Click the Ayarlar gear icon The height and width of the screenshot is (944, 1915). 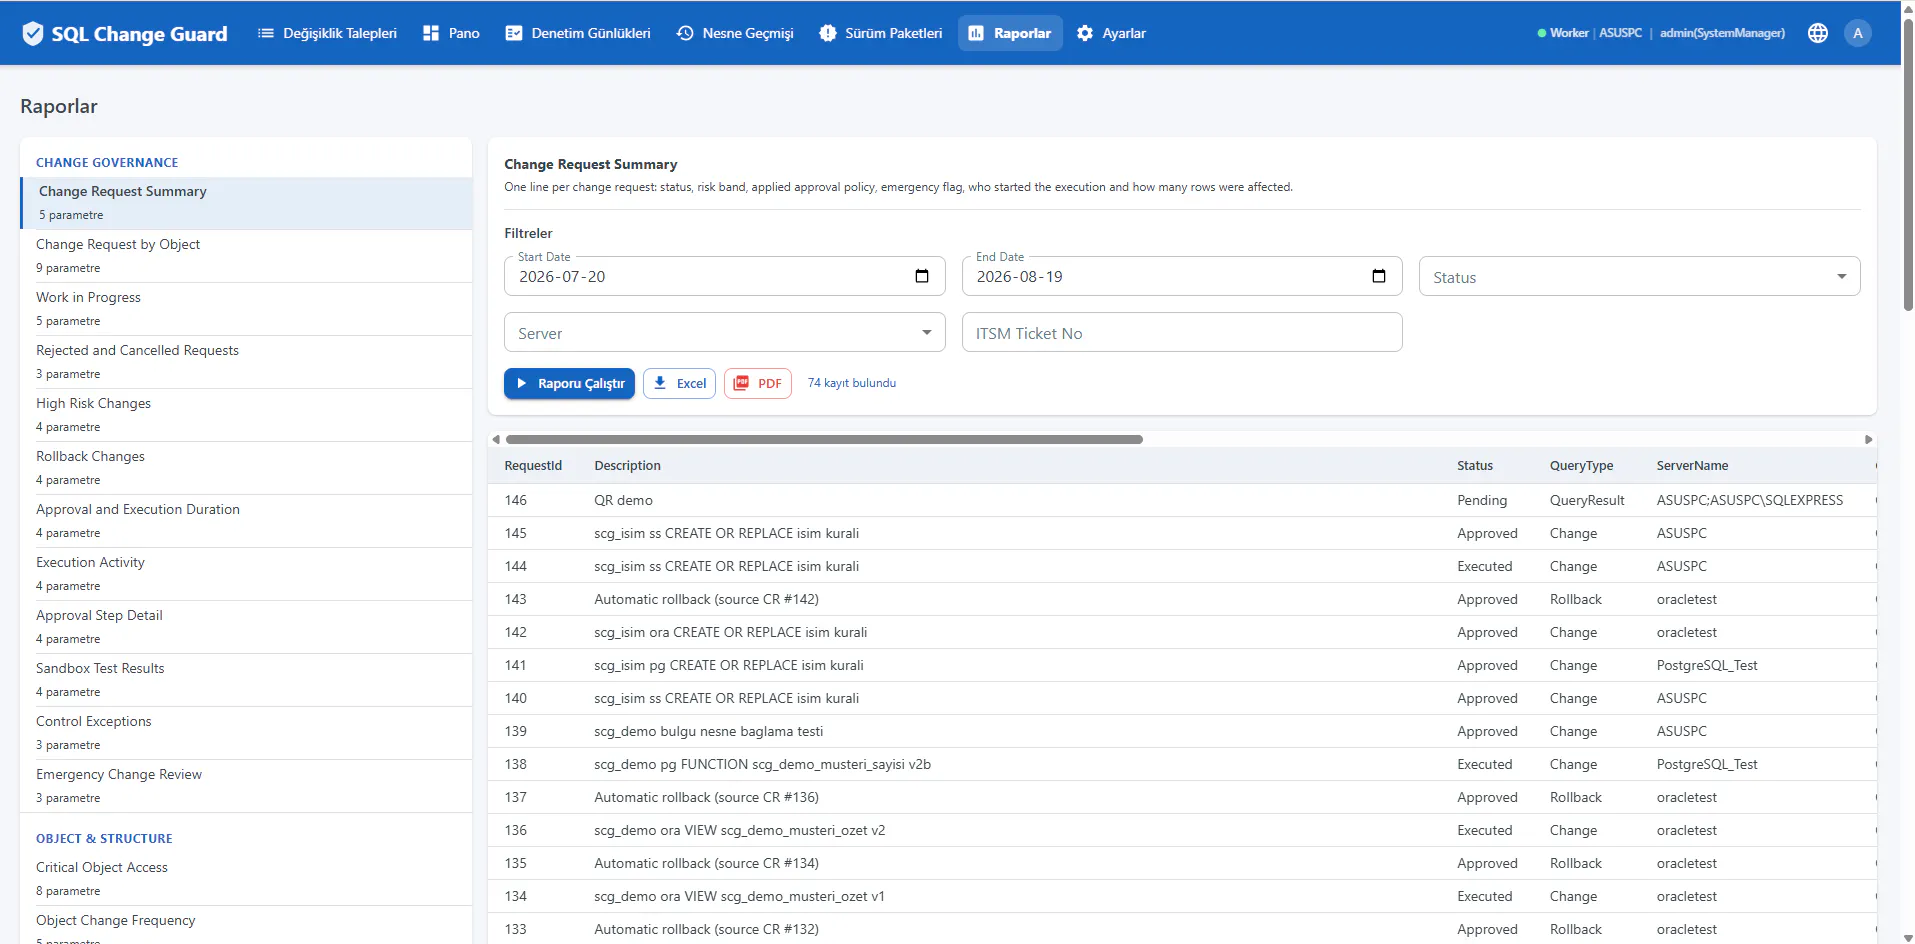pos(1085,33)
